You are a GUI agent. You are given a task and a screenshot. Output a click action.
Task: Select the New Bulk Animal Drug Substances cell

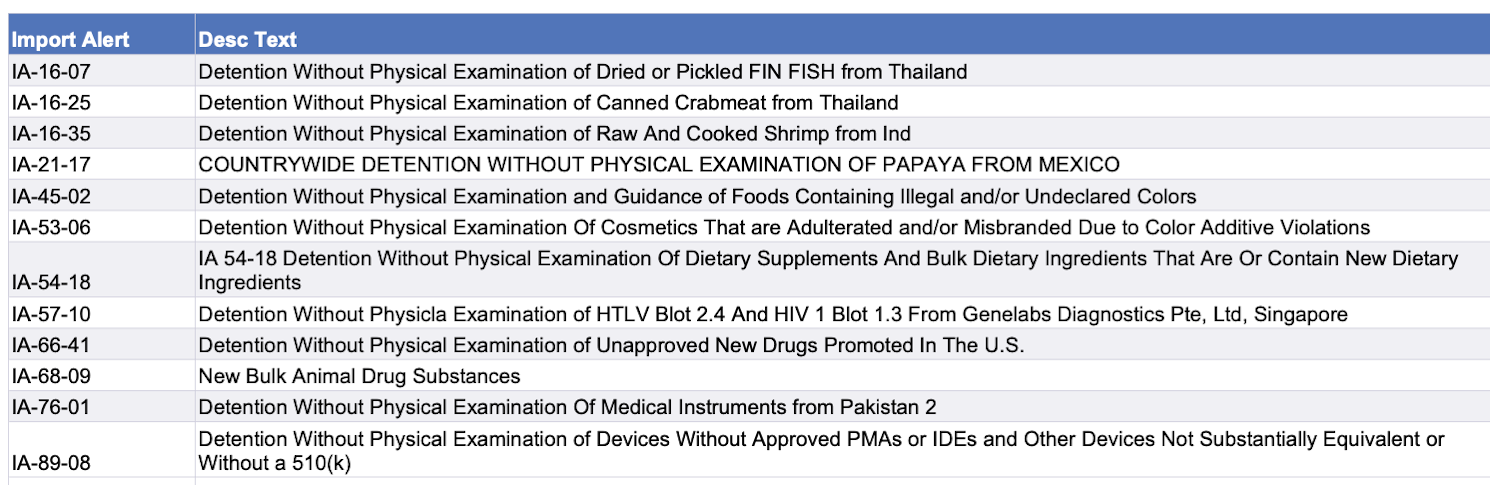click(x=359, y=377)
